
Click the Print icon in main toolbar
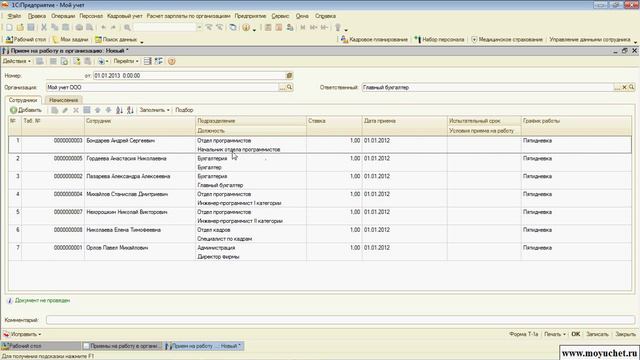(x=79, y=27)
